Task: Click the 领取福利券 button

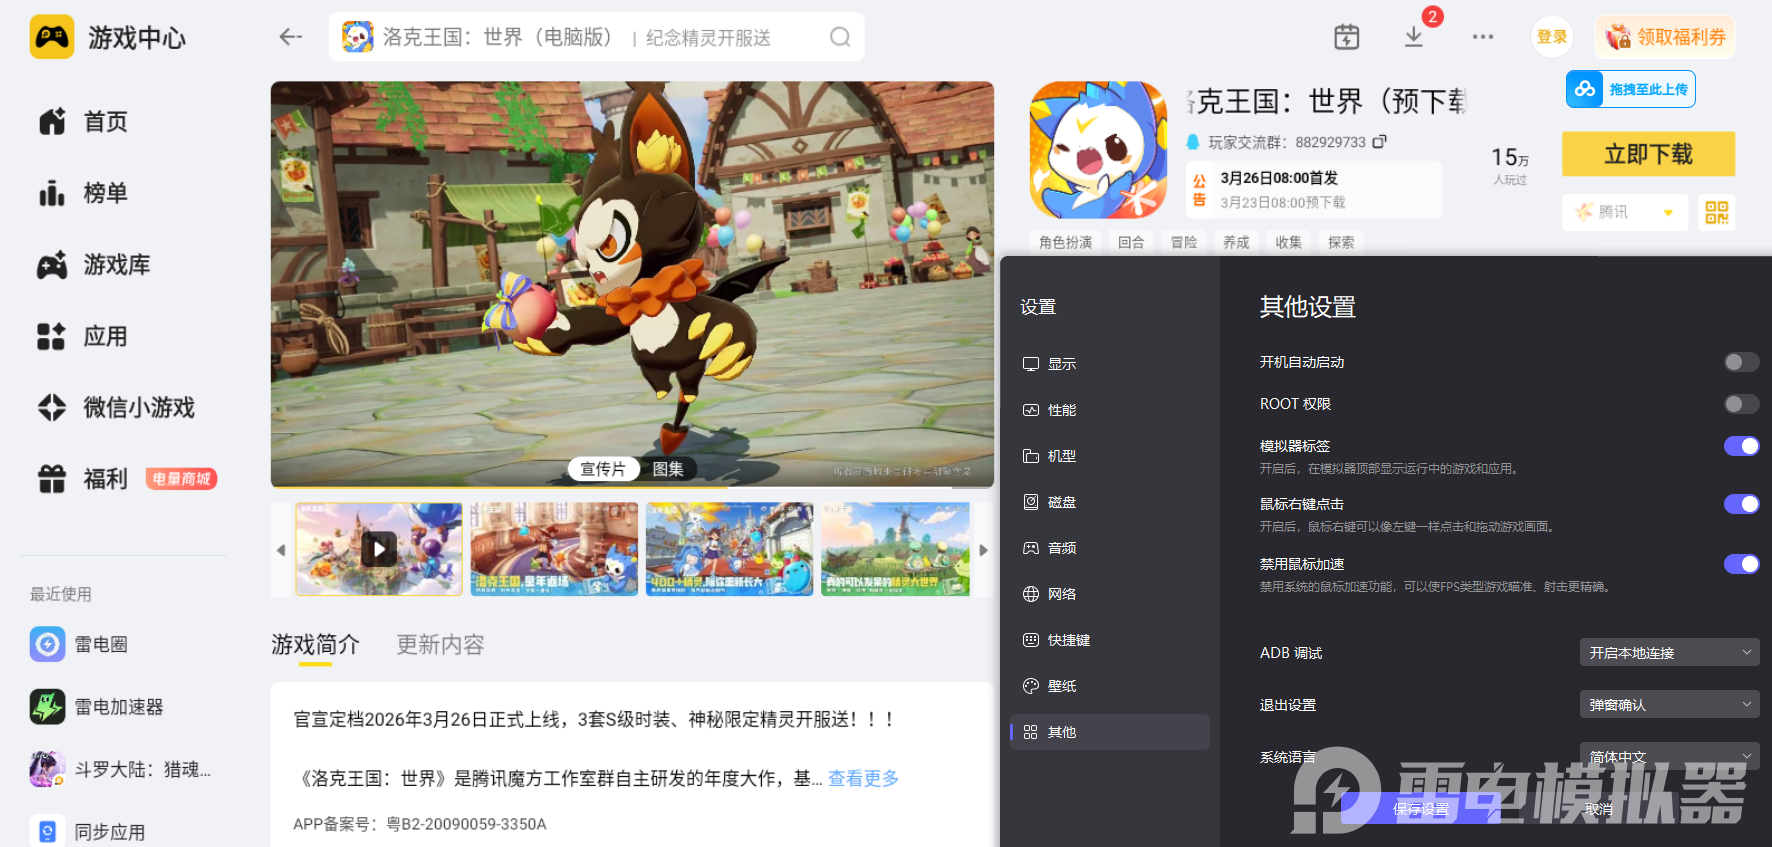Action: (x=1665, y=37)
